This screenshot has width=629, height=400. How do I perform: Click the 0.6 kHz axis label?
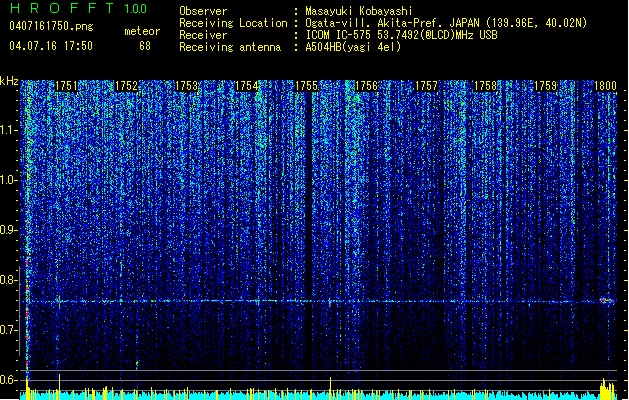point(8,380)
